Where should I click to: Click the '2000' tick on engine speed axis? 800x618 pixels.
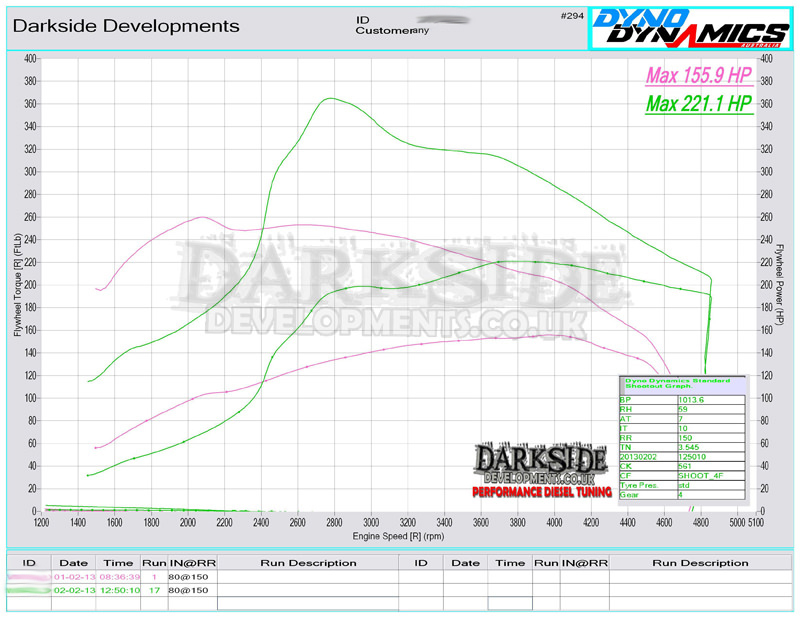[188, 523]
